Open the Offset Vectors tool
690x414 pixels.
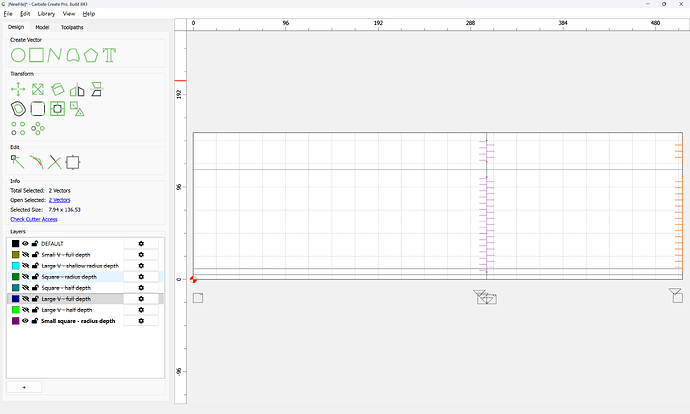18,109
